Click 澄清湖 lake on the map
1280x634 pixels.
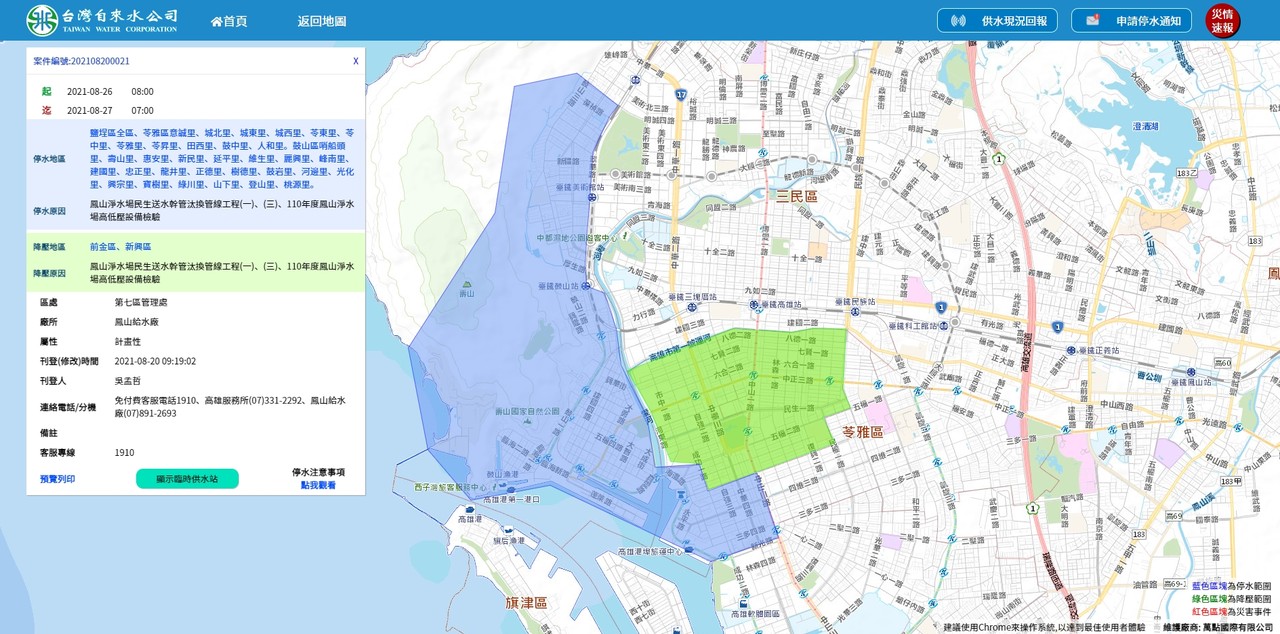tap(1145, 126)
